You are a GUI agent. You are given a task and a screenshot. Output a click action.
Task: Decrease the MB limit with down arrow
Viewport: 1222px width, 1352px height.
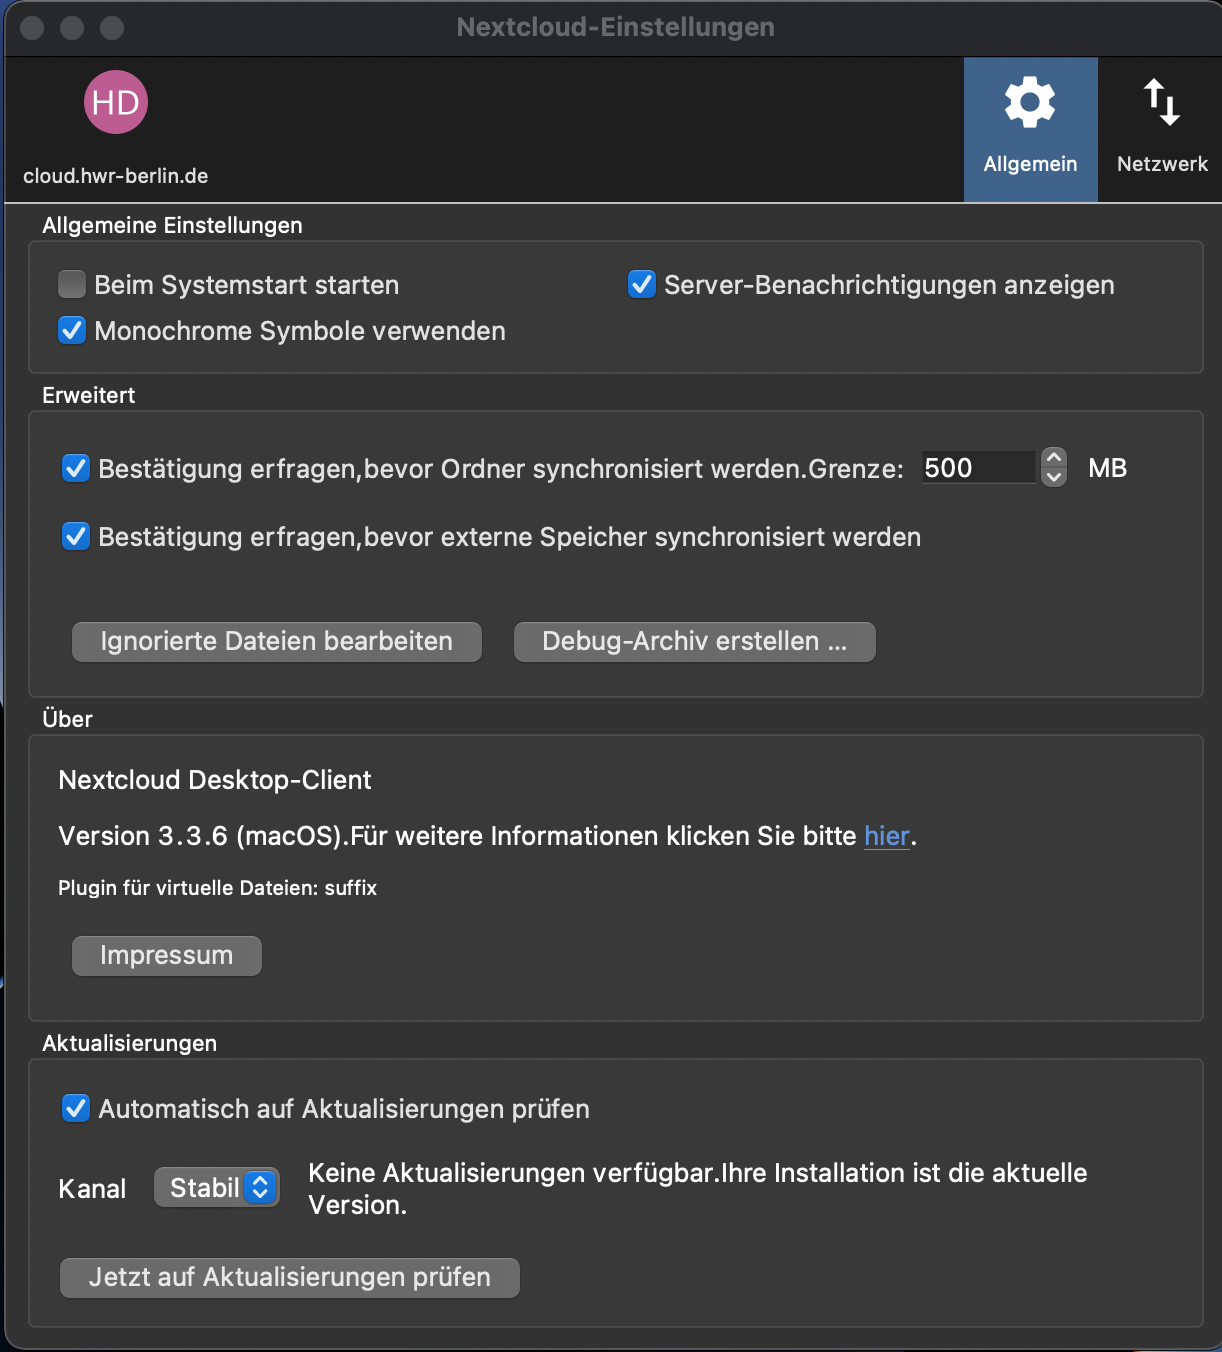pyautogui.click(x=1054, y=477)
